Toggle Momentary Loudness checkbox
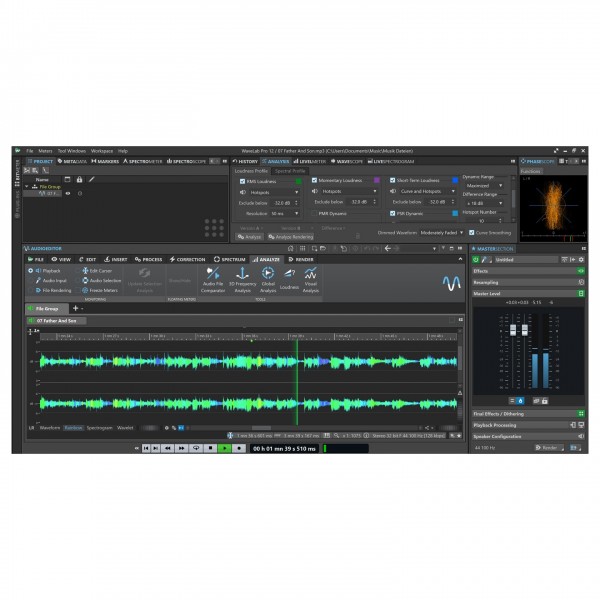The image size is (600, 600). click(314, 180)
